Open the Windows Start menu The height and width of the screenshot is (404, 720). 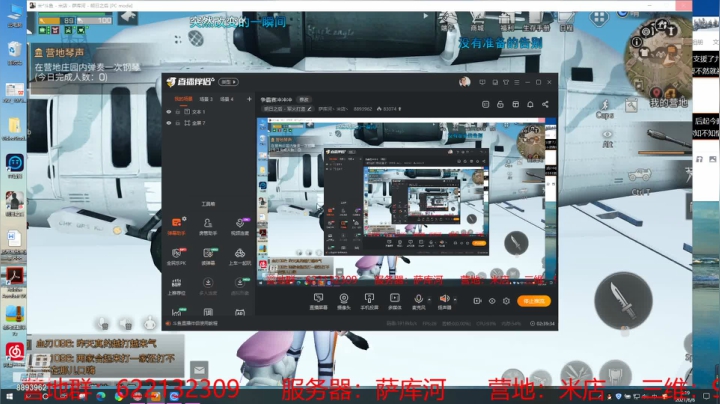[9, 396]
